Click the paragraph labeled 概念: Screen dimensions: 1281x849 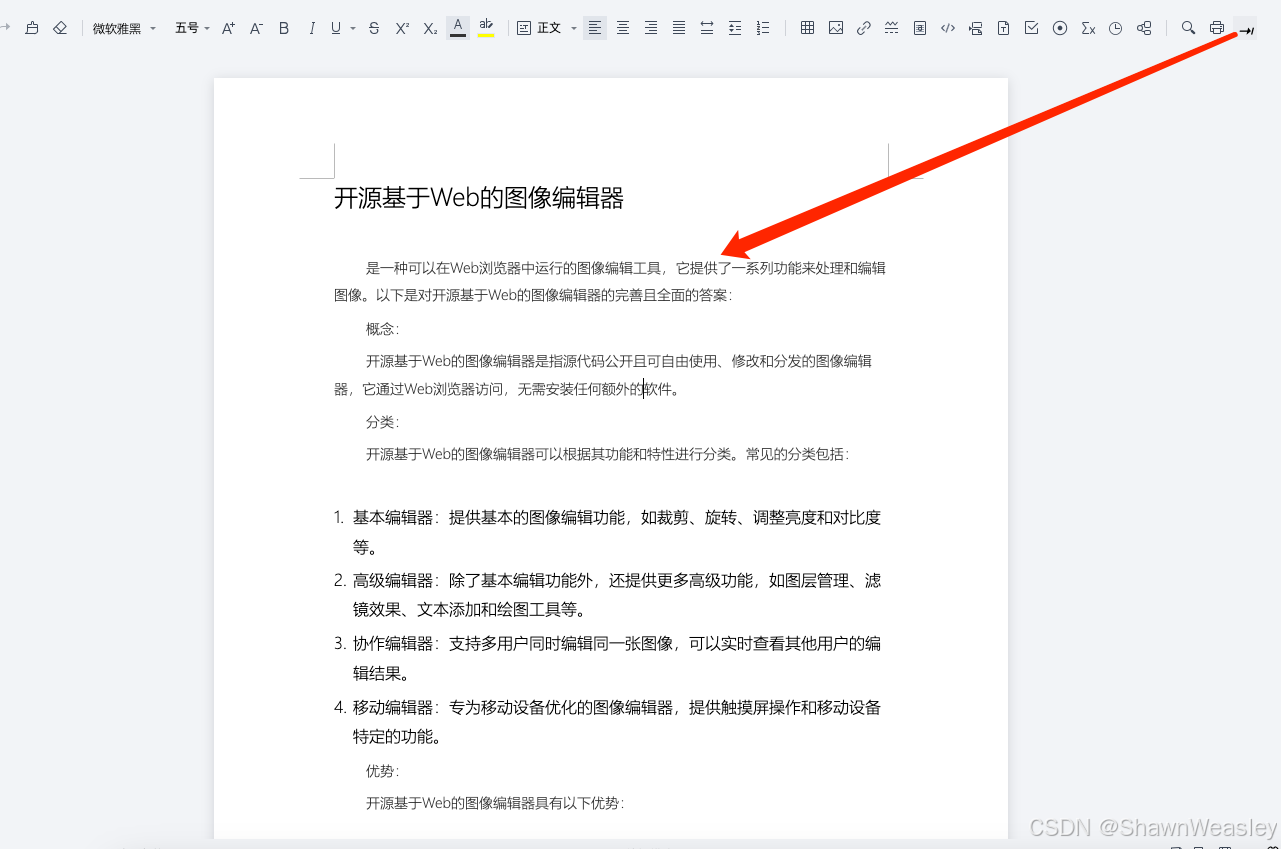382,329
